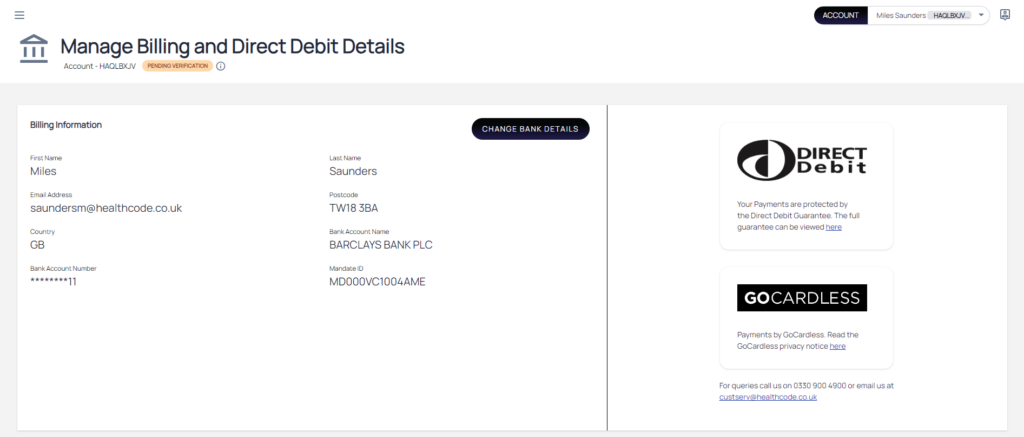Email custserv@healthcode.co.uk link
Image resolution: width=1024 pixels, height=437 pixels.
pyautogui.click(x=768, y=397)
